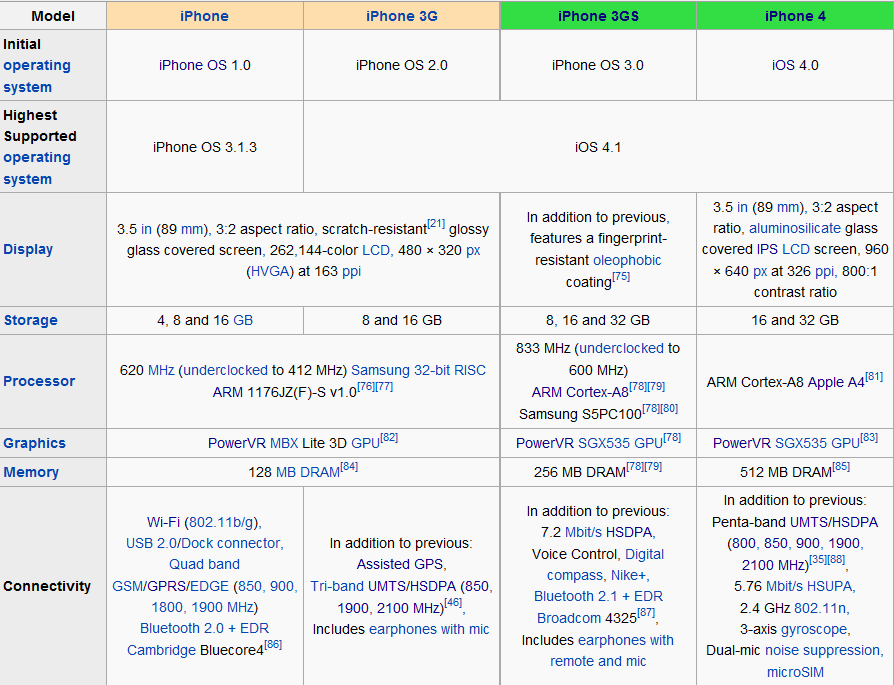Follow citation [87] after Broadcom 4325
Screen dimensions: 894x685
point(646,612)
